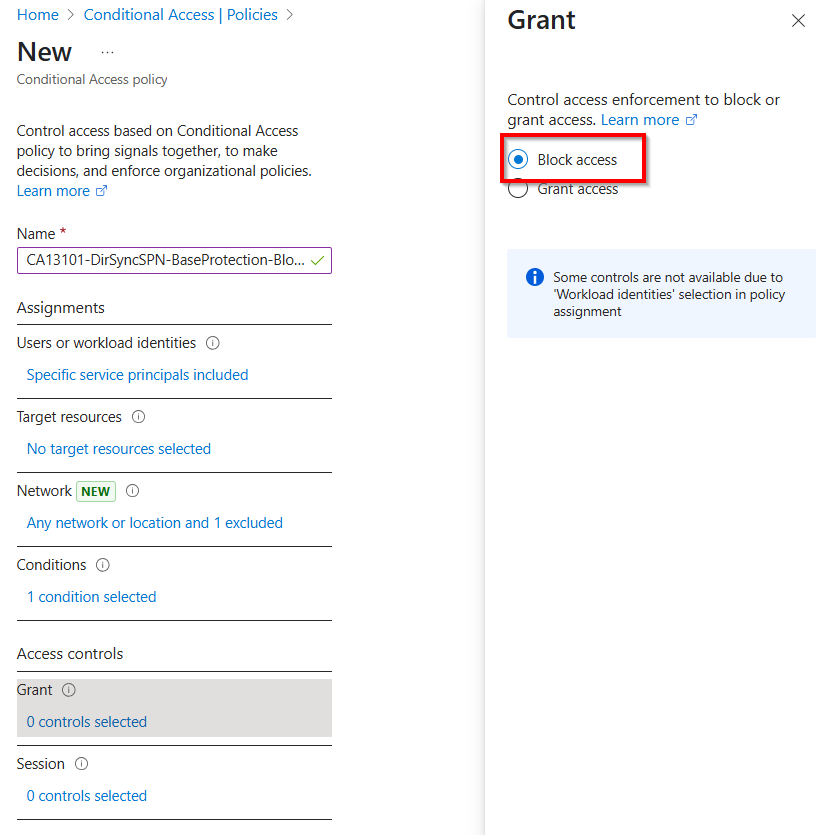Open the ellipsis more options next to New
The width and height of the screenshot is (832, 835).
pos(107,52)
